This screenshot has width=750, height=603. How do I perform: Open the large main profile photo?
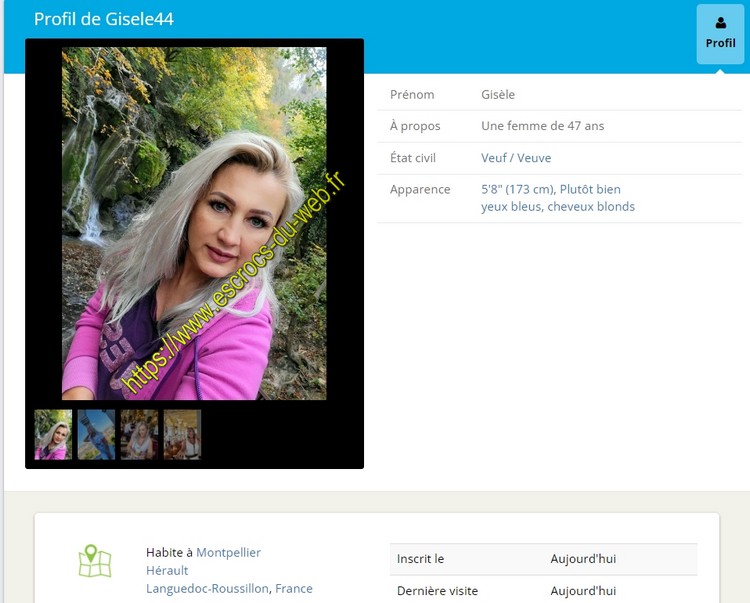[x=194, y=223]
